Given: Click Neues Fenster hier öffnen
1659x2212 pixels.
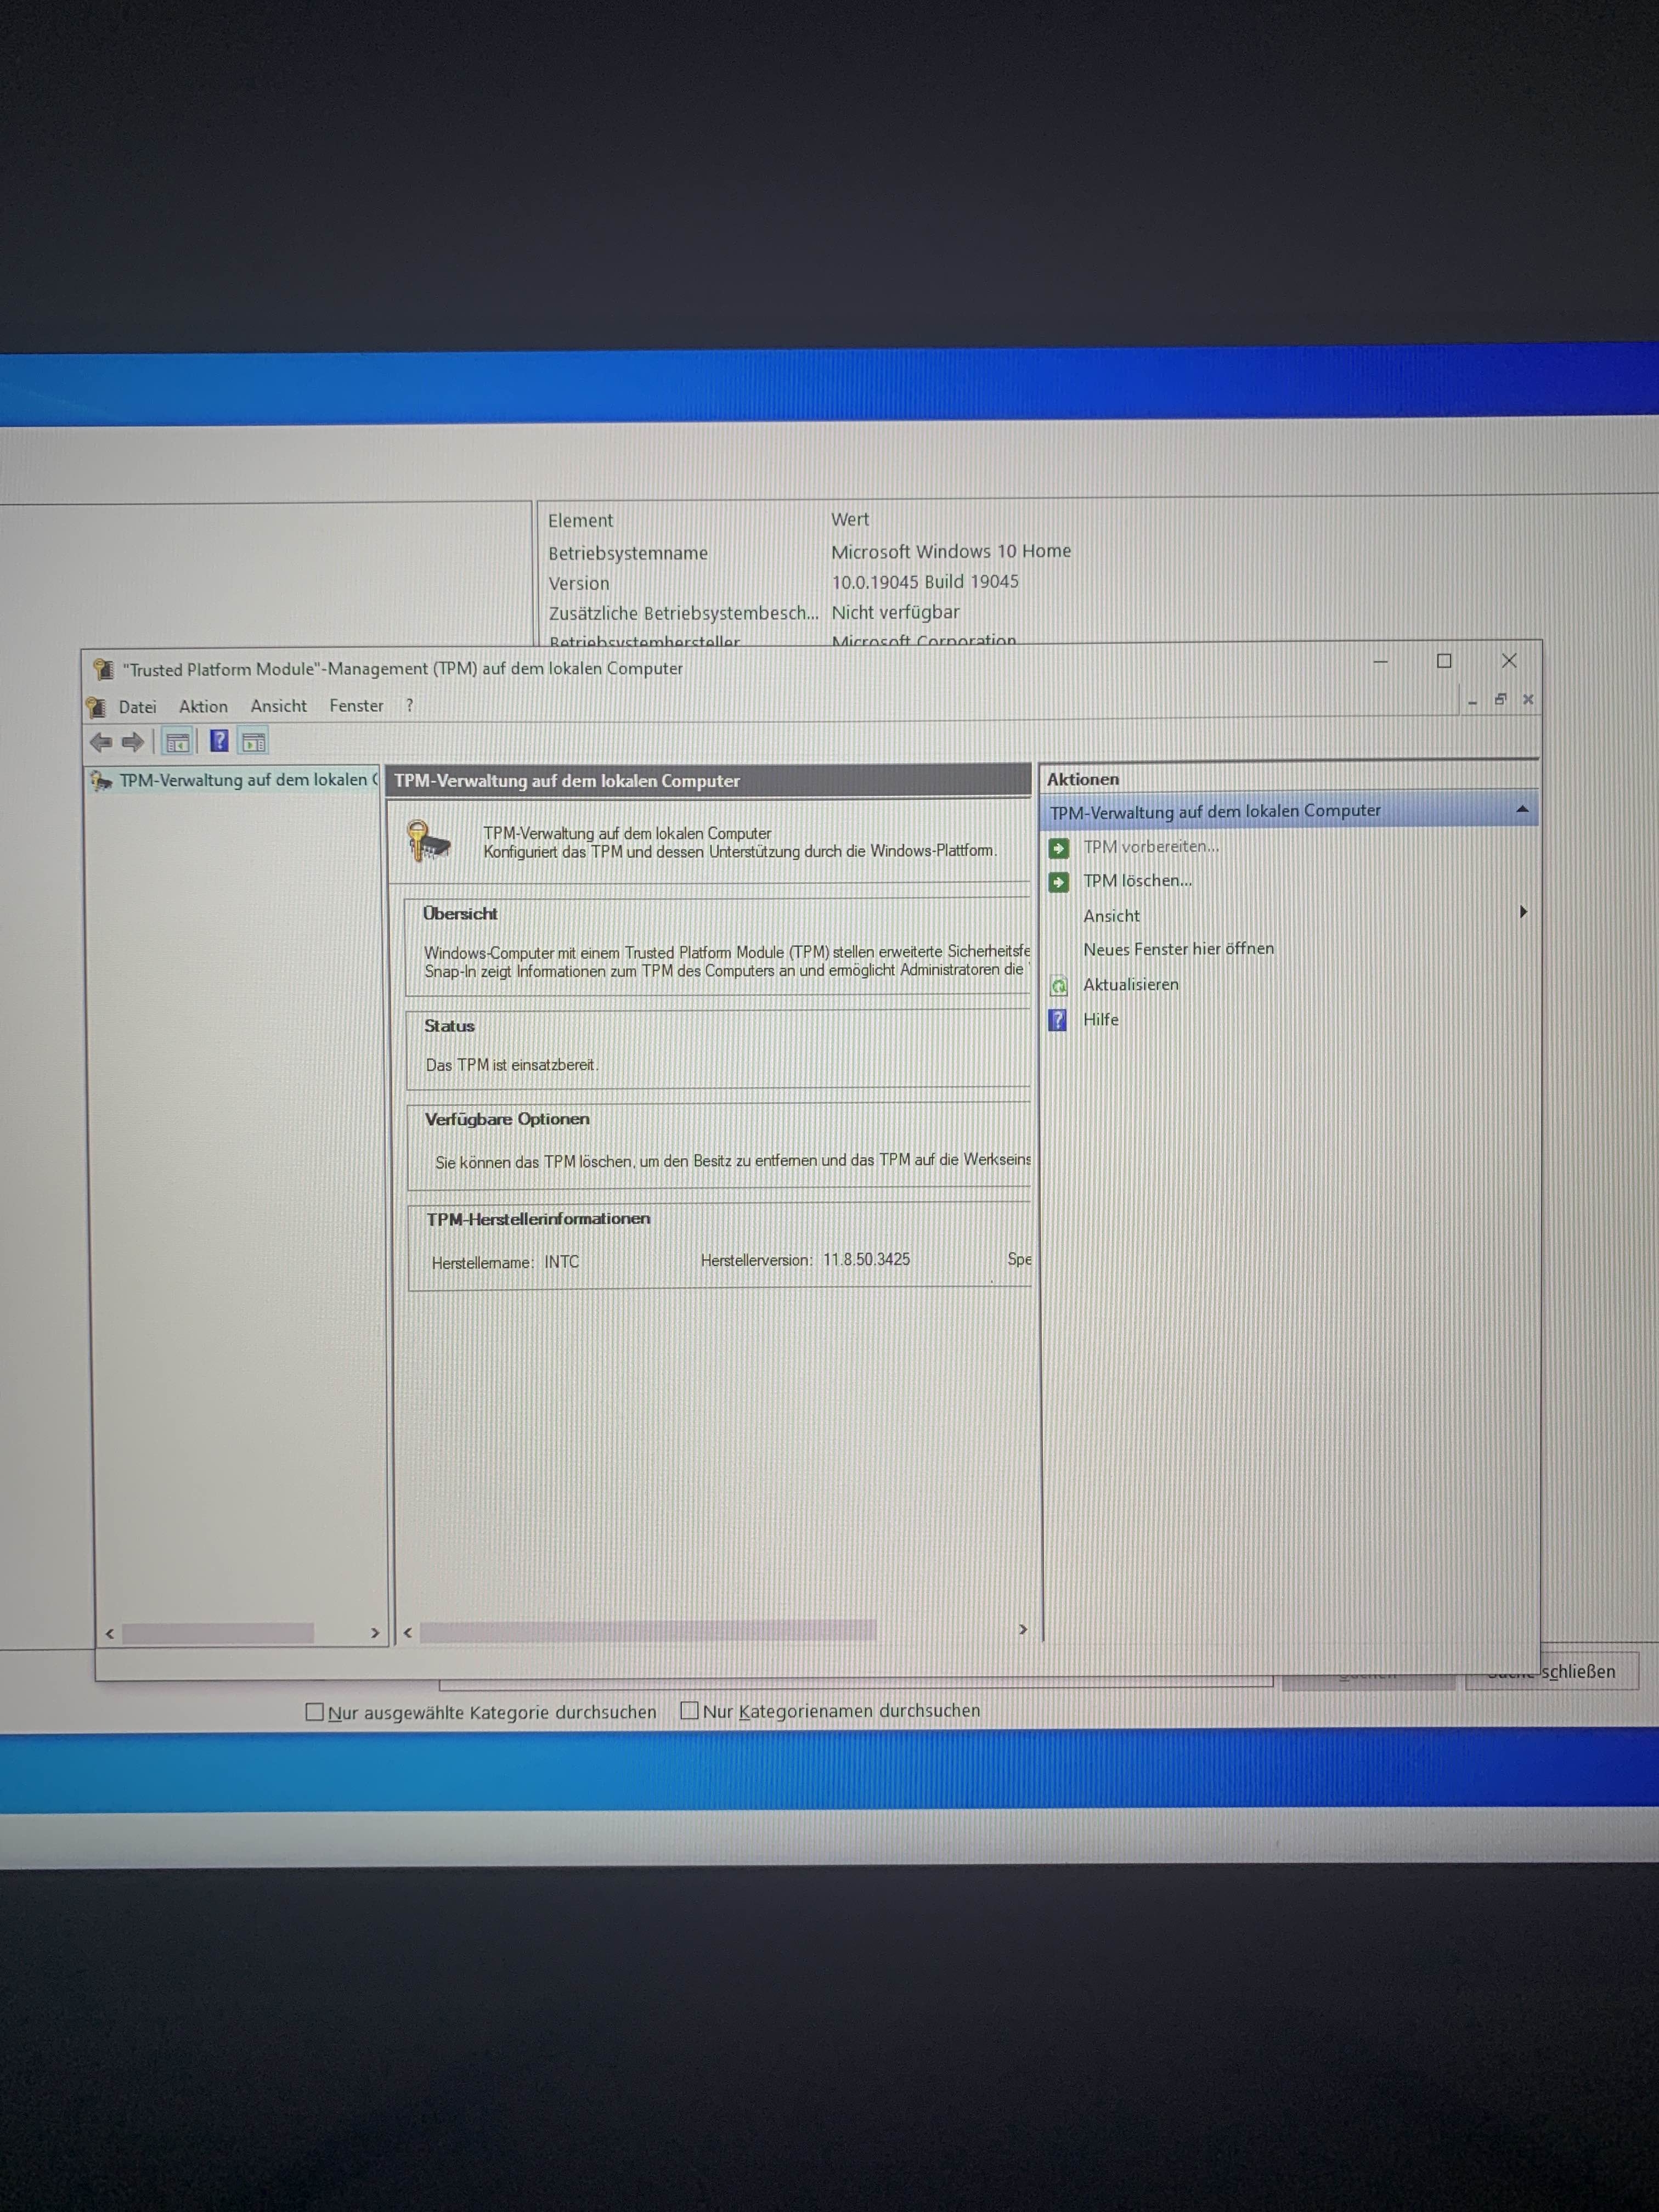Looking at the screenshot, I should click(1178, 949).
